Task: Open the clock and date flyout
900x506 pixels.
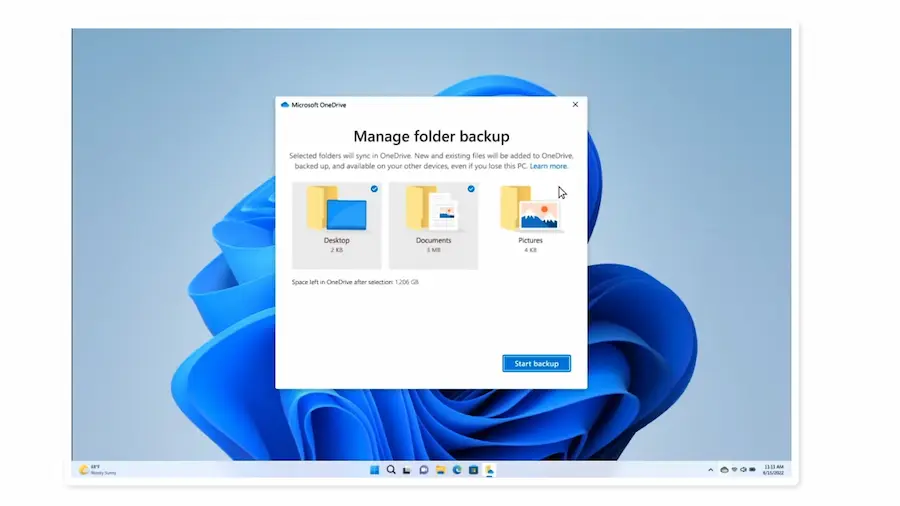Action: click(773, 470)
